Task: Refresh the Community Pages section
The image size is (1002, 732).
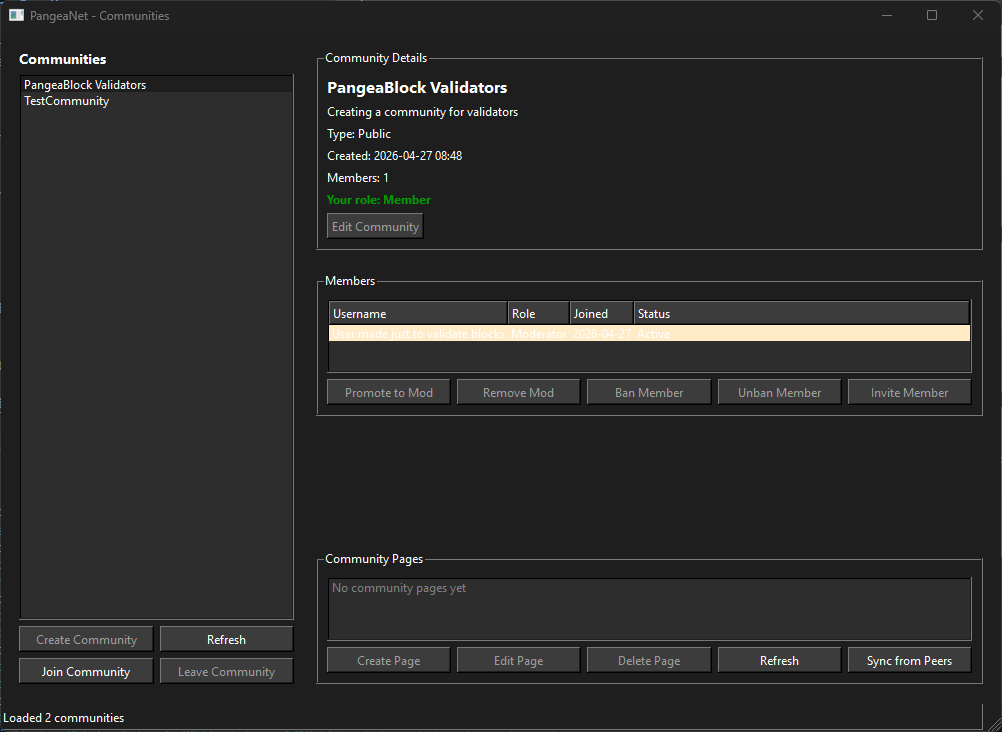Action: [x=779, y=660]
